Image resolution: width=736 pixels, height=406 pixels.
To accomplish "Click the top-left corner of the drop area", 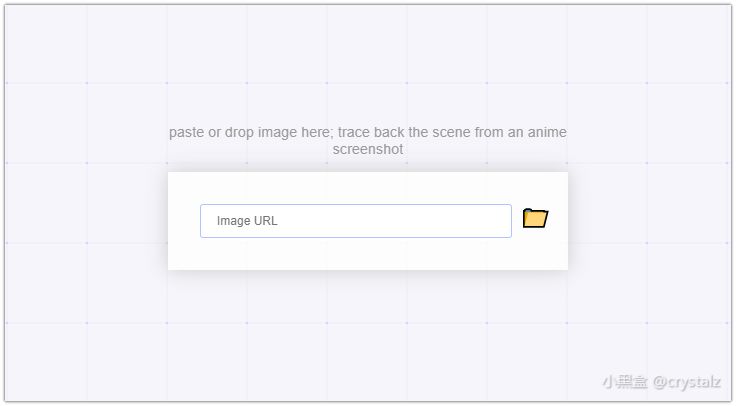I will 12,12.
